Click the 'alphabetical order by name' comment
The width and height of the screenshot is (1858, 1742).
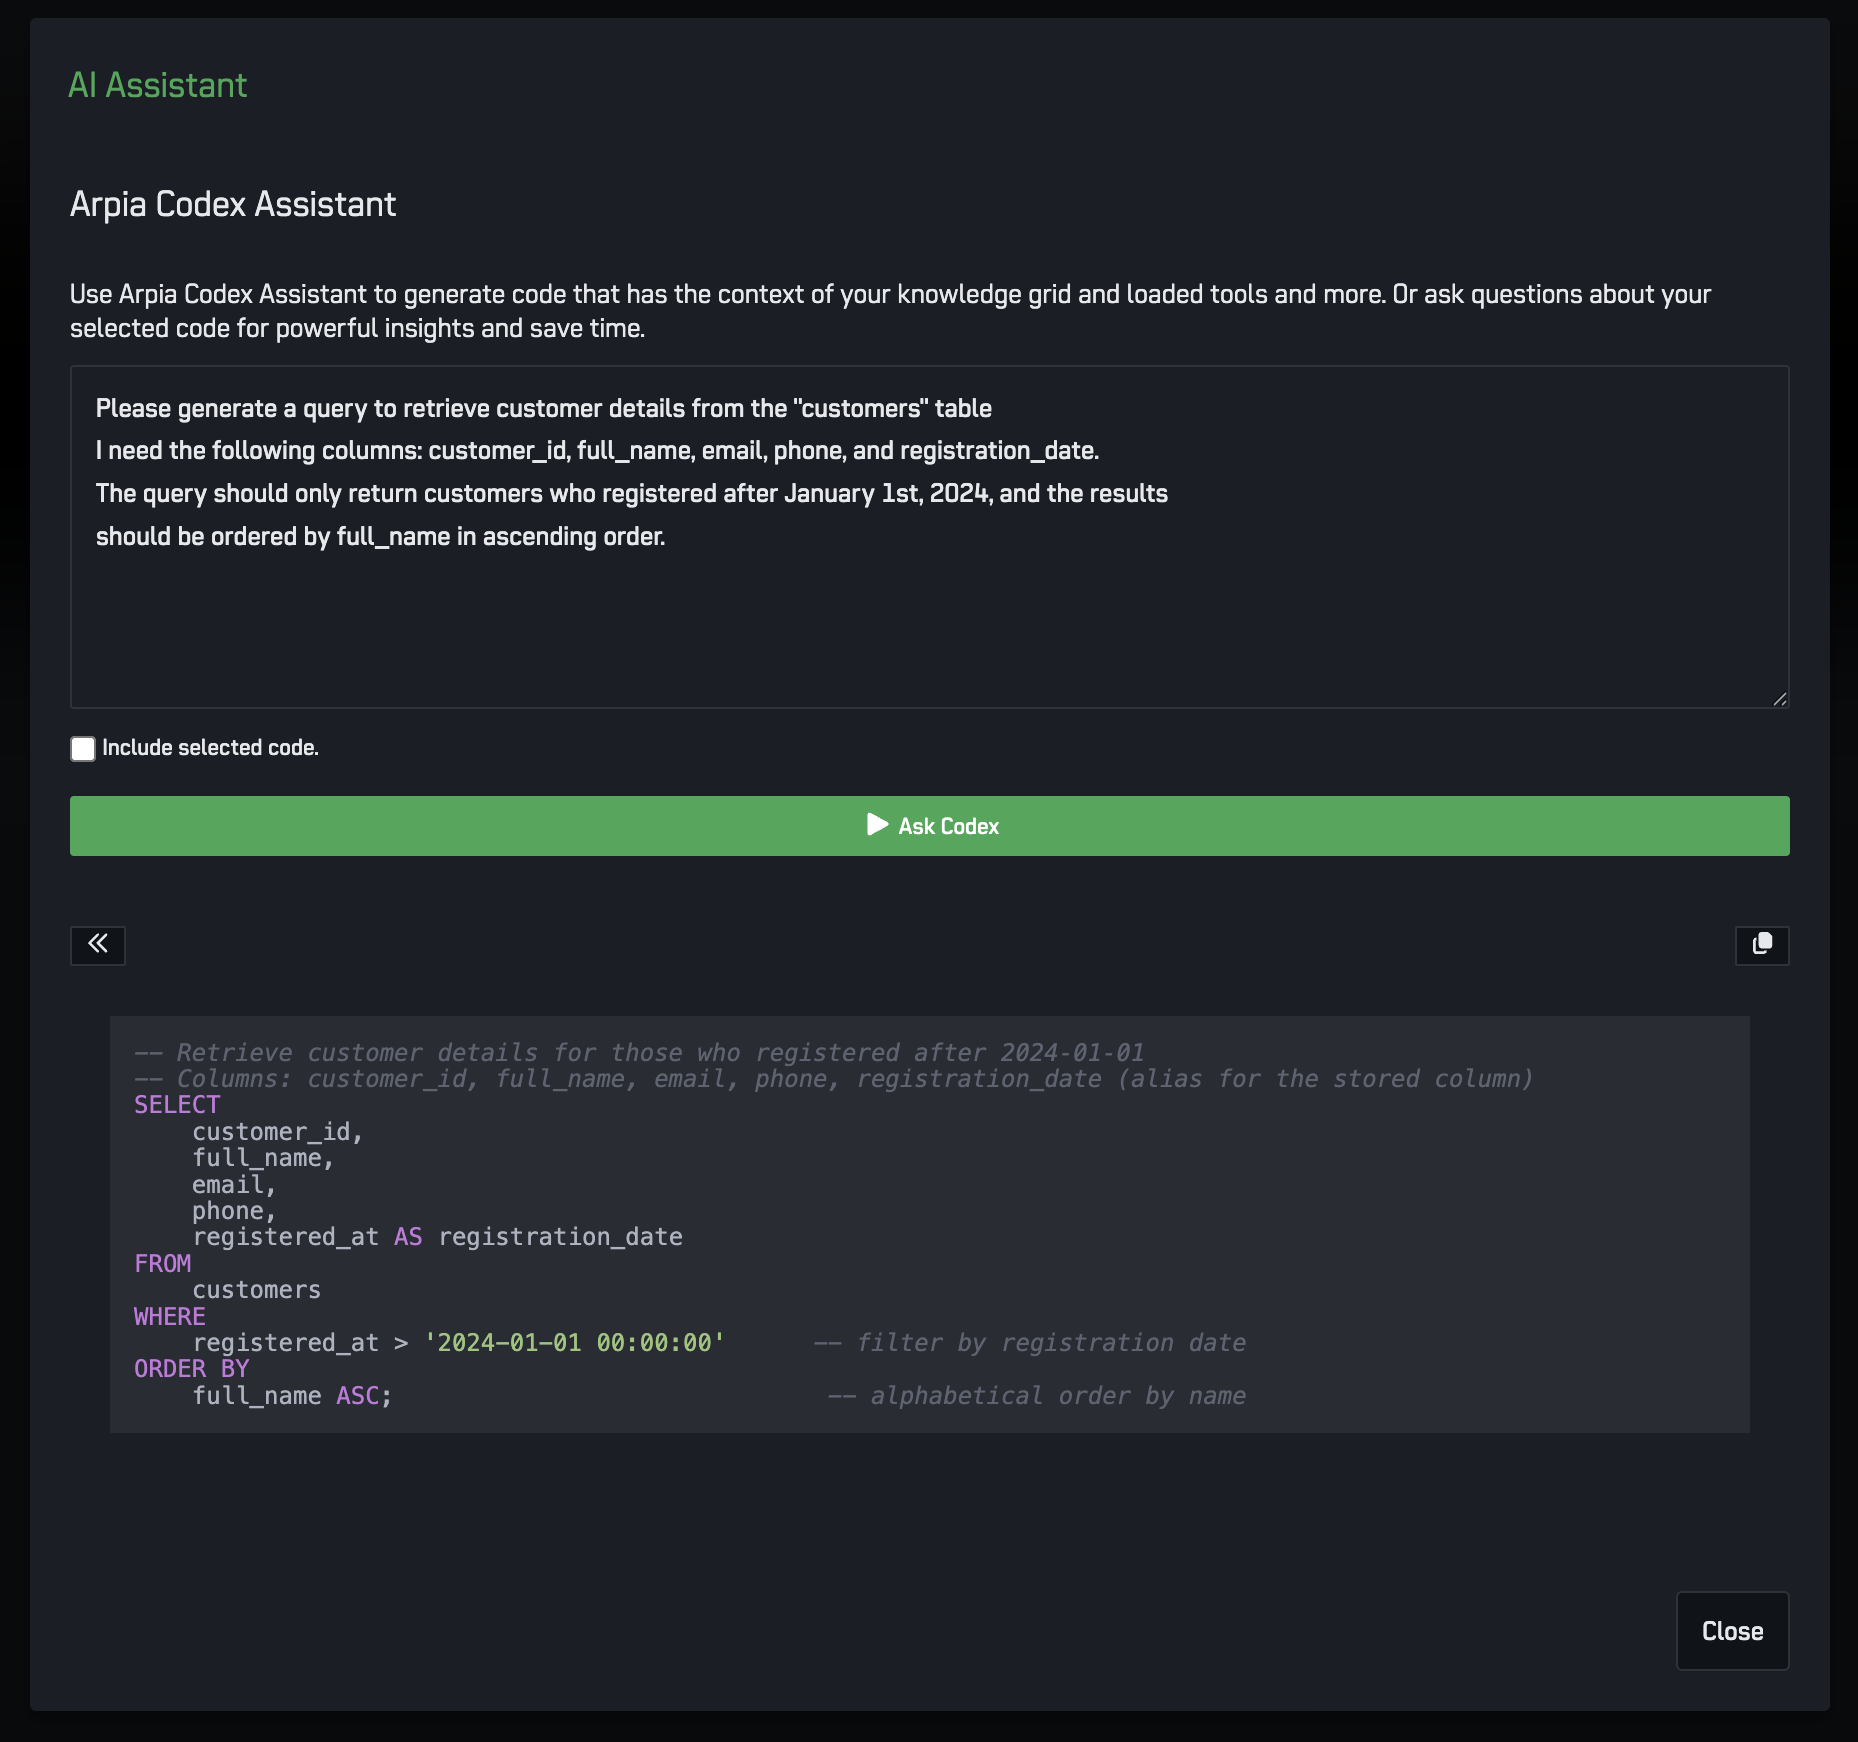coord(1037,1396)
